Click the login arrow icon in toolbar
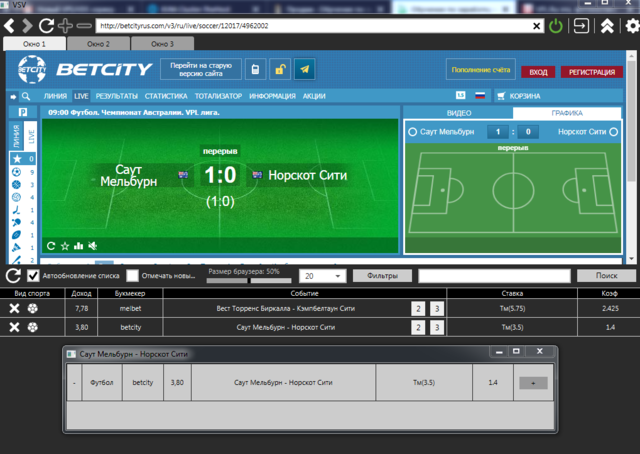This screenshot has height=454, width=640. pyautogui.click(x=581, y=26)
